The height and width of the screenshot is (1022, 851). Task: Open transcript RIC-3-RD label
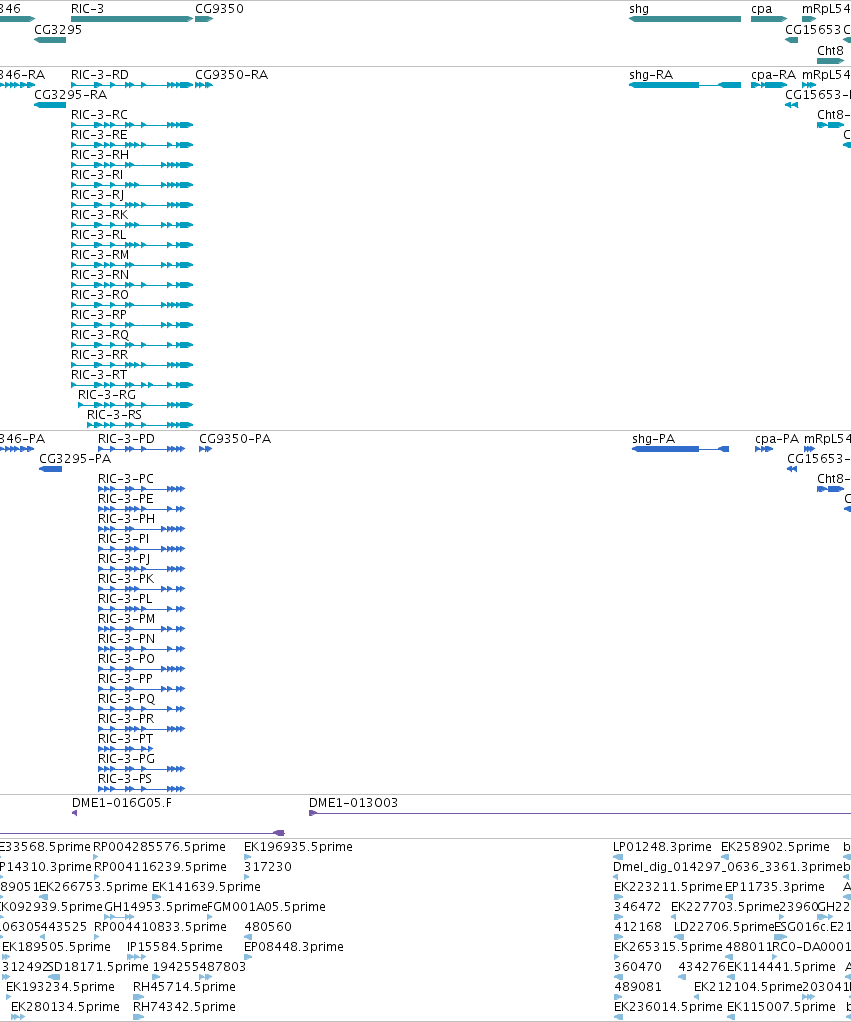(x=100, y=74)
